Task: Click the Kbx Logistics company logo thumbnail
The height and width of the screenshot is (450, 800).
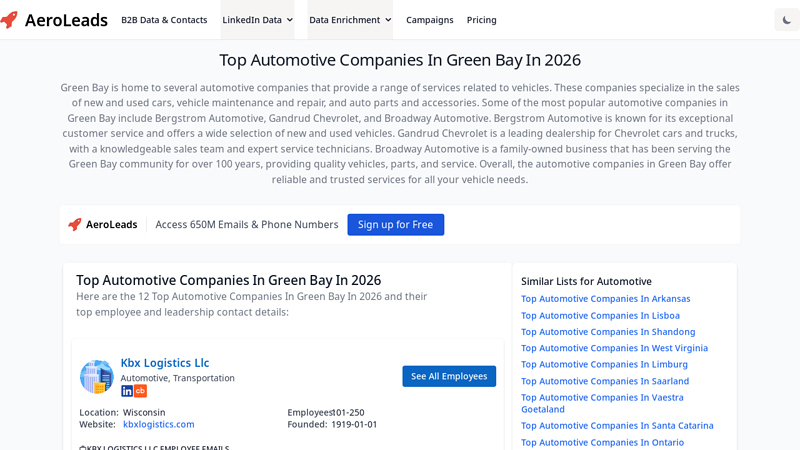Action: 96,377
